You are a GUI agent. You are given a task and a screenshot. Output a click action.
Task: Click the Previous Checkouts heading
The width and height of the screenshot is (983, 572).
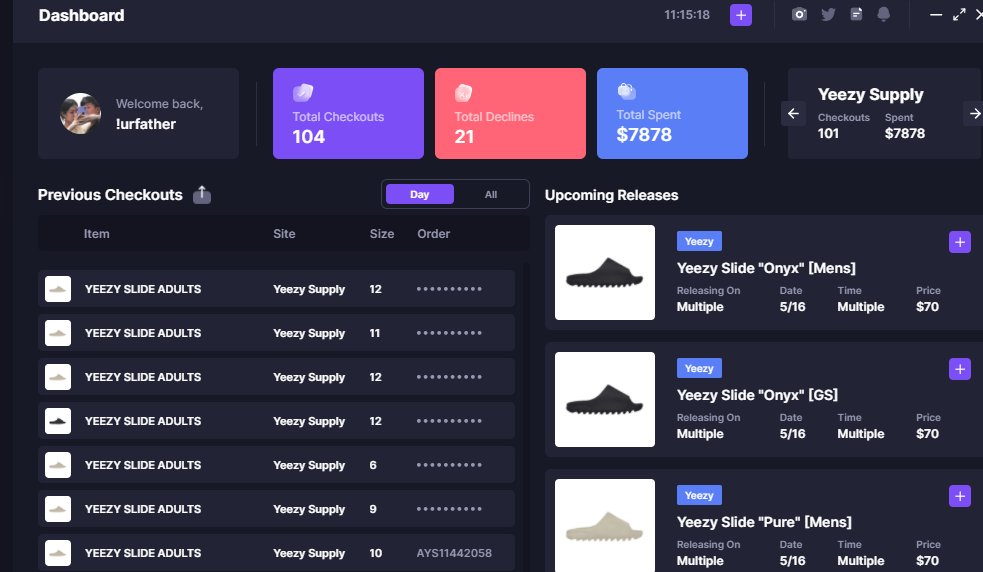(x=110, y=195)
